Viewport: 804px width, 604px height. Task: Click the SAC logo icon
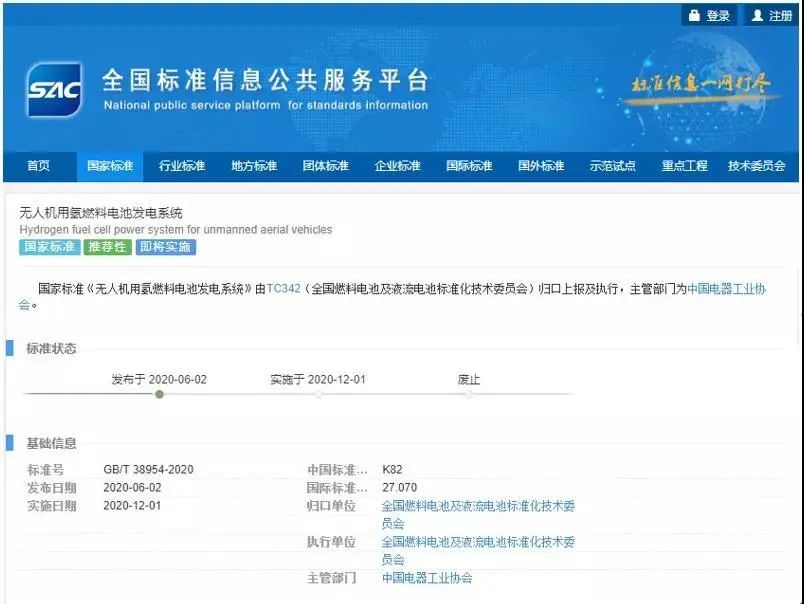click(54, 89)
